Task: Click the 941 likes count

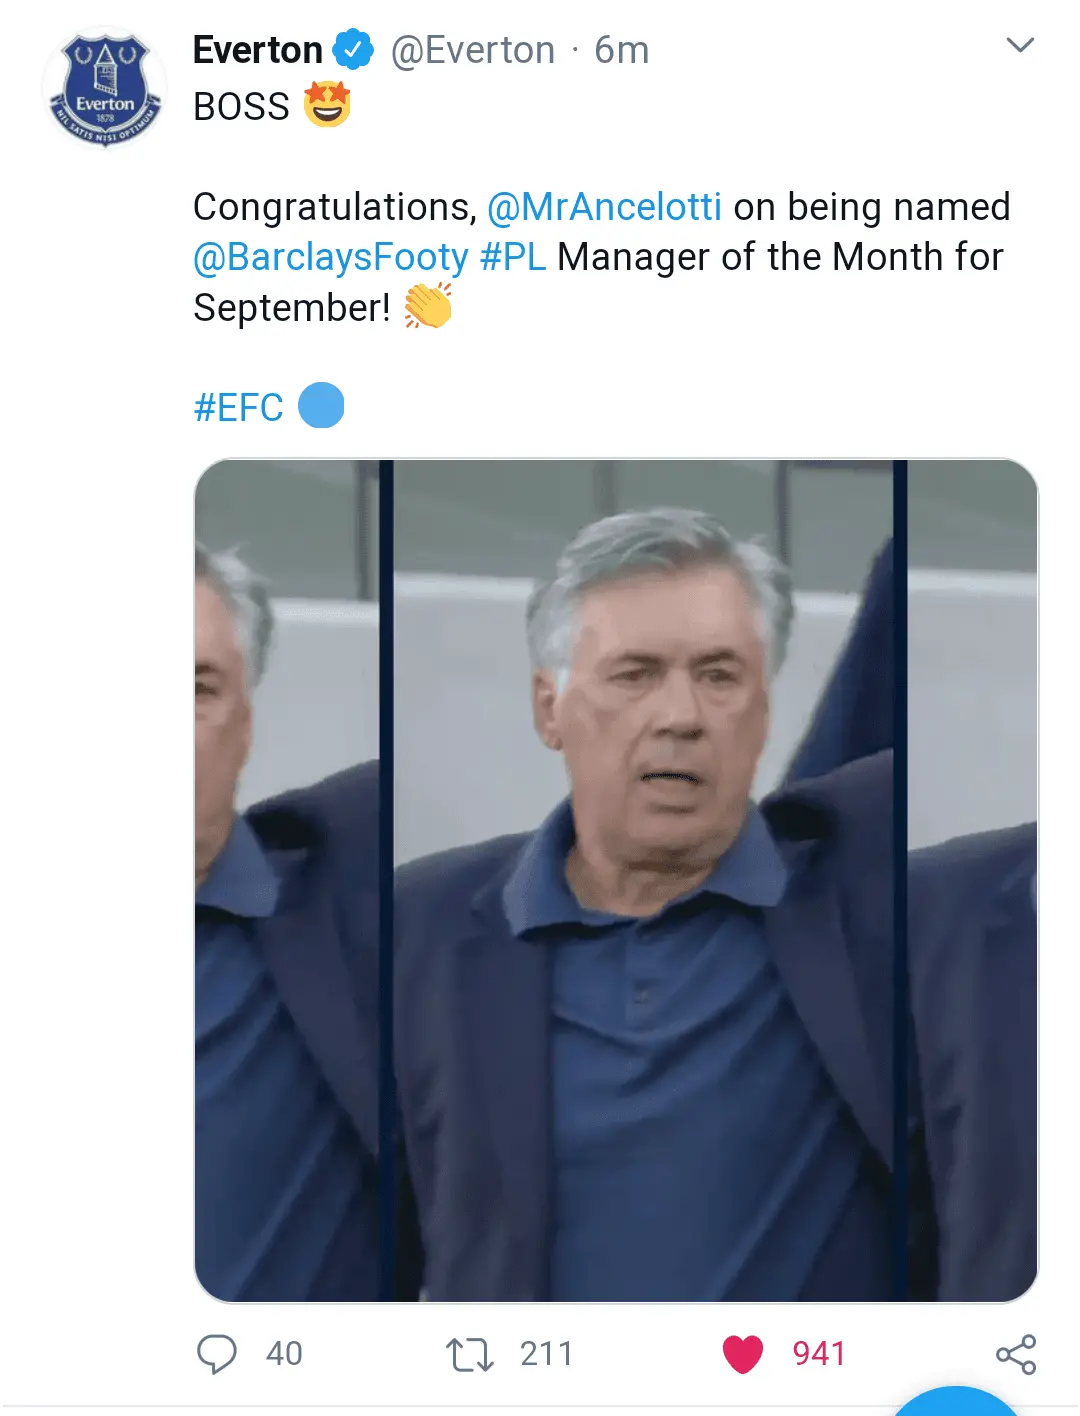Action: click(x=818, y=1354)
